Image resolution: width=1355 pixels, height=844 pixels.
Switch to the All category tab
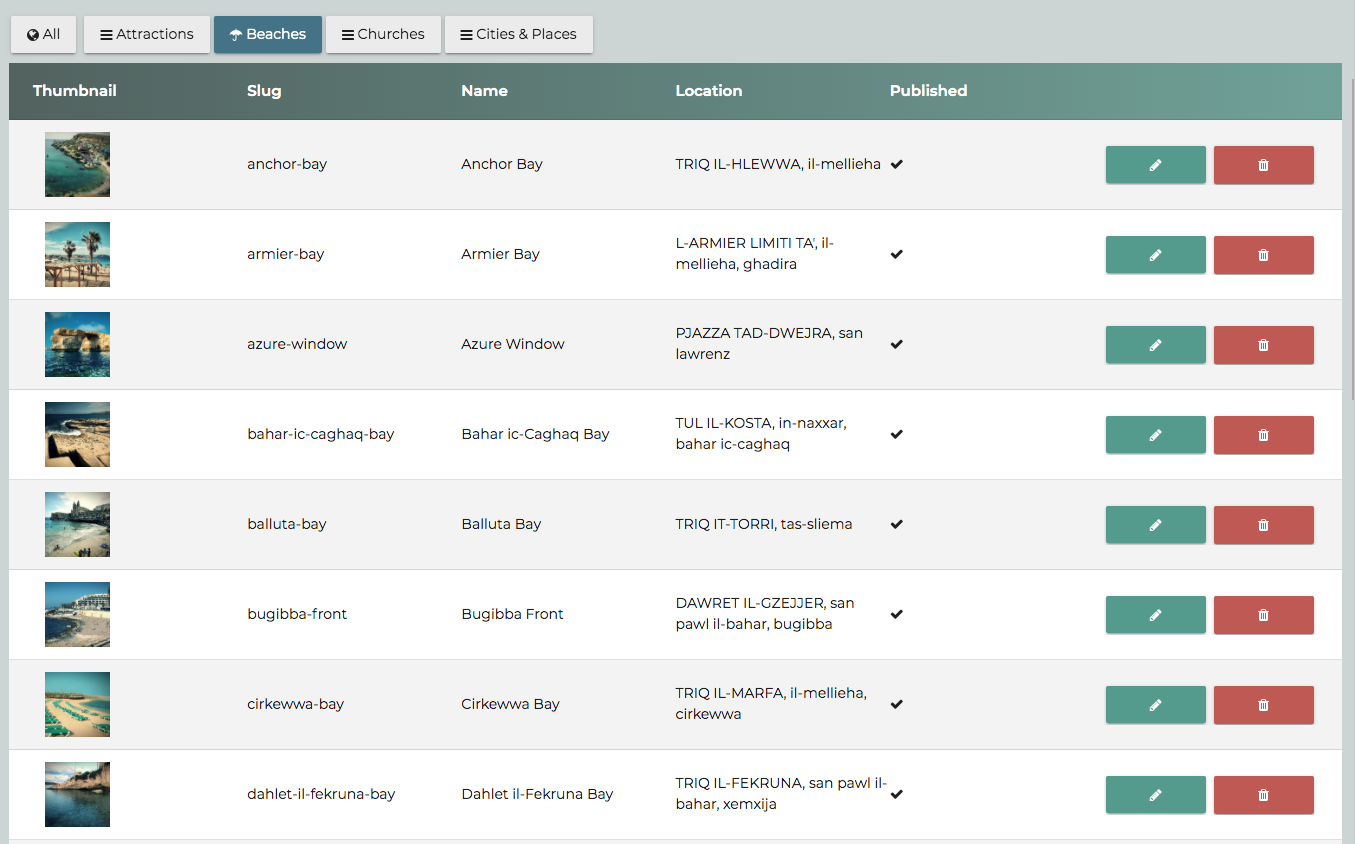(44, 34)
